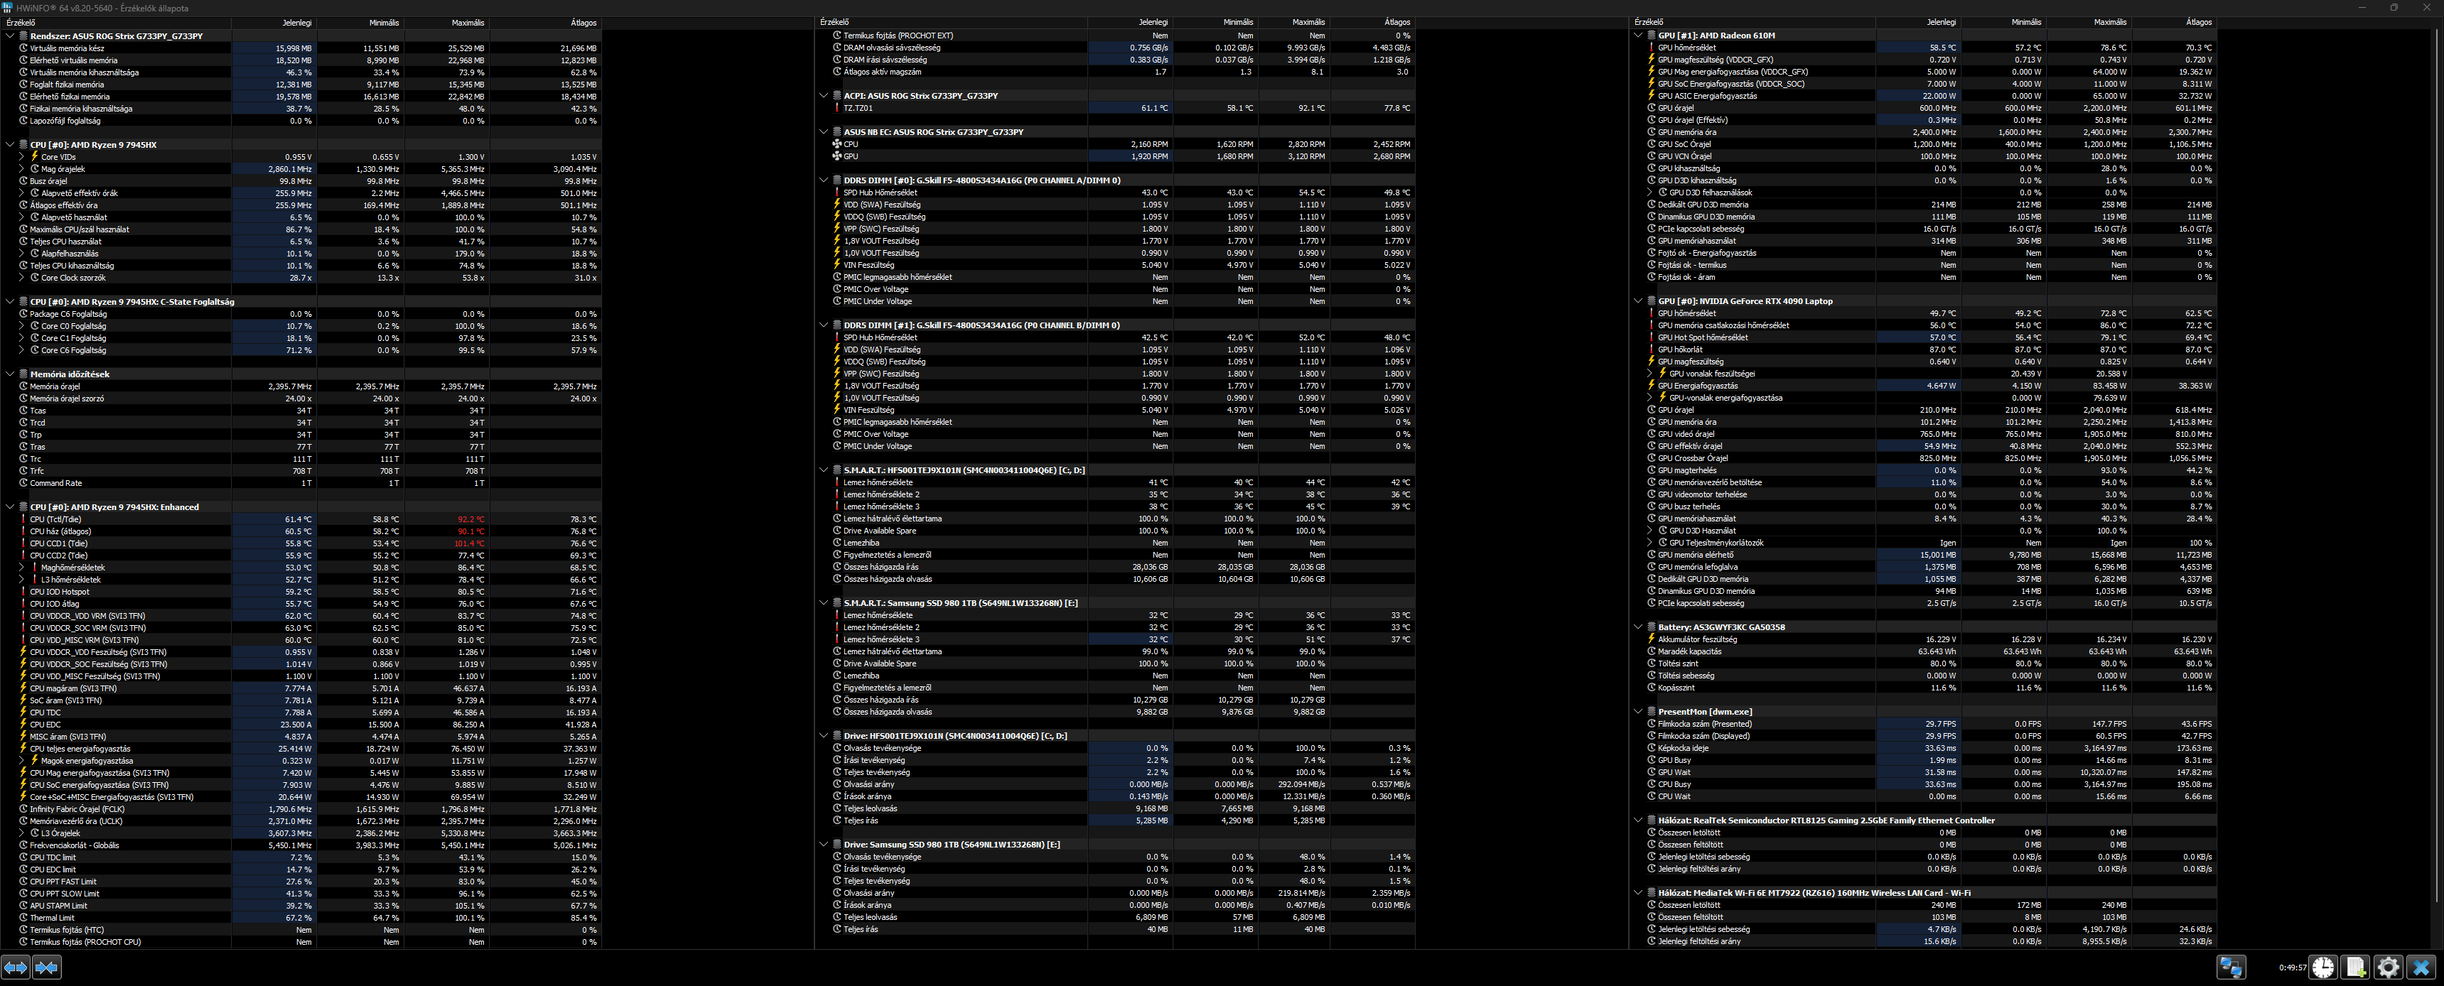Image resolution: width=2444 pixels, height=986 pixels.
Task: Expand the Core VIDs row
Action: click(x=22, y=157)
